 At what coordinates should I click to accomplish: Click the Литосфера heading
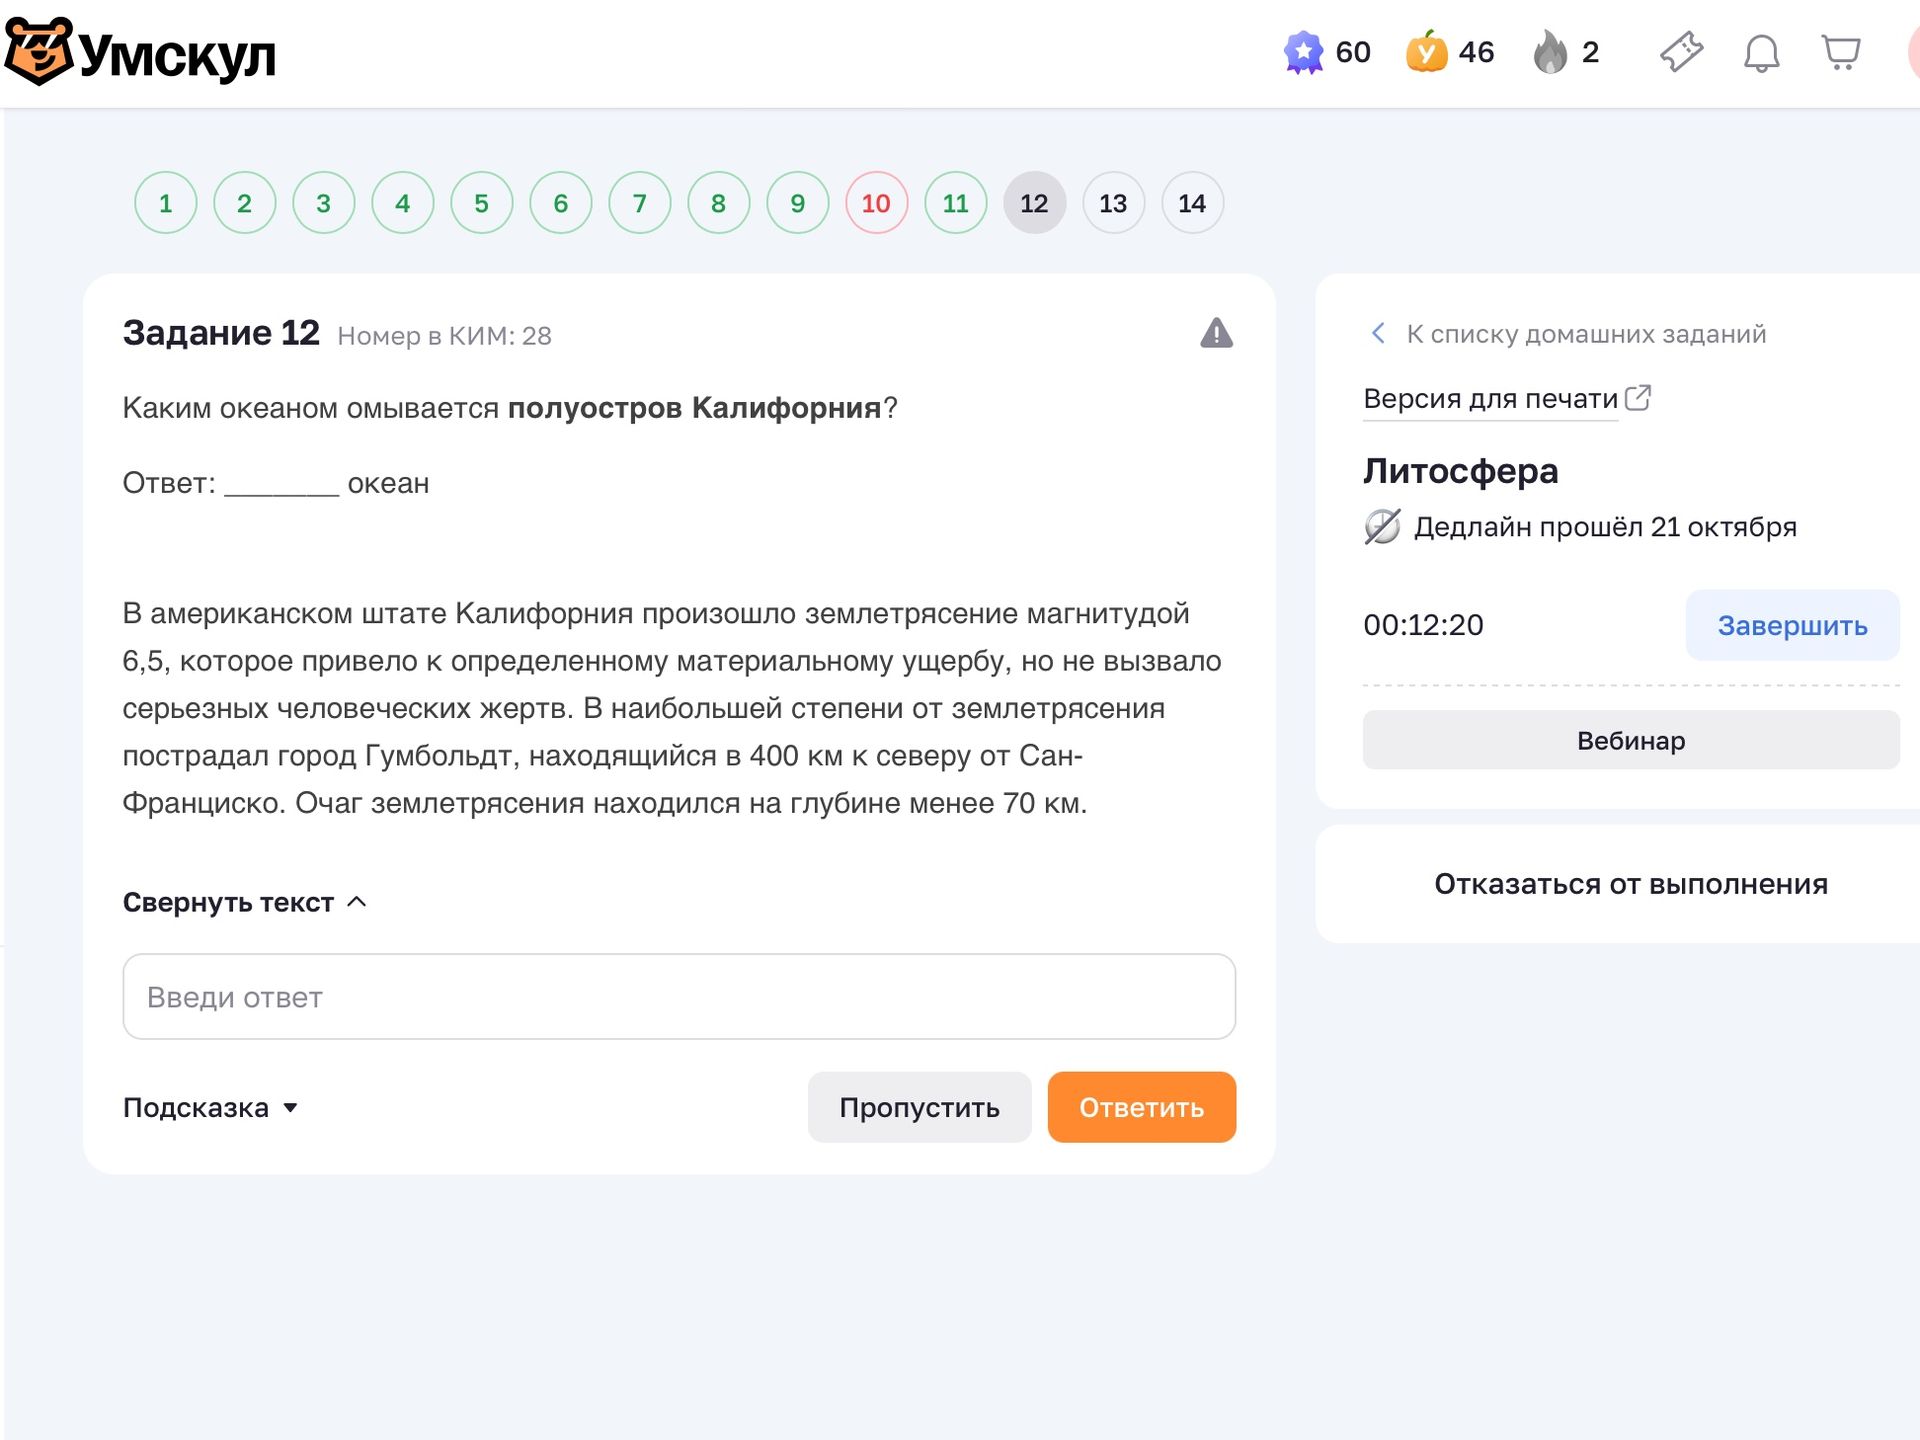[1460, 471]
